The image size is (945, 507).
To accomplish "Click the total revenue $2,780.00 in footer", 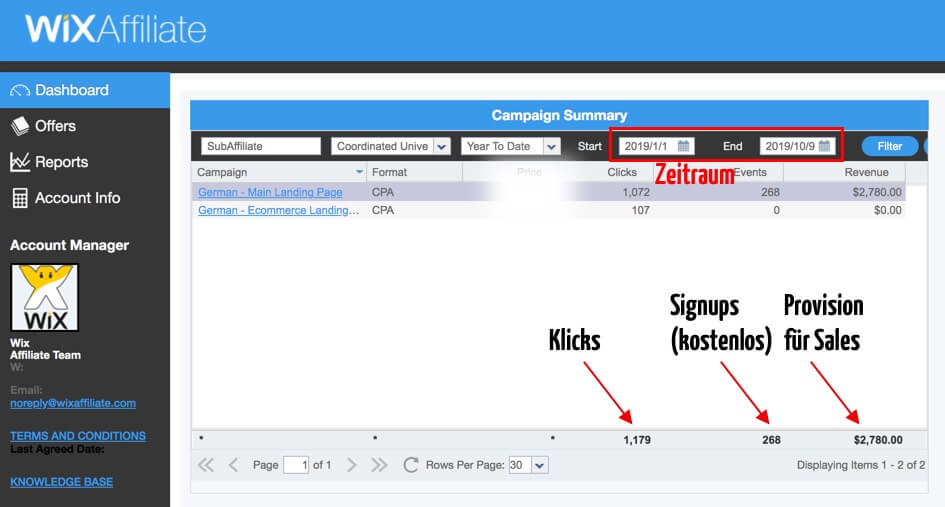I will point(878,440).
